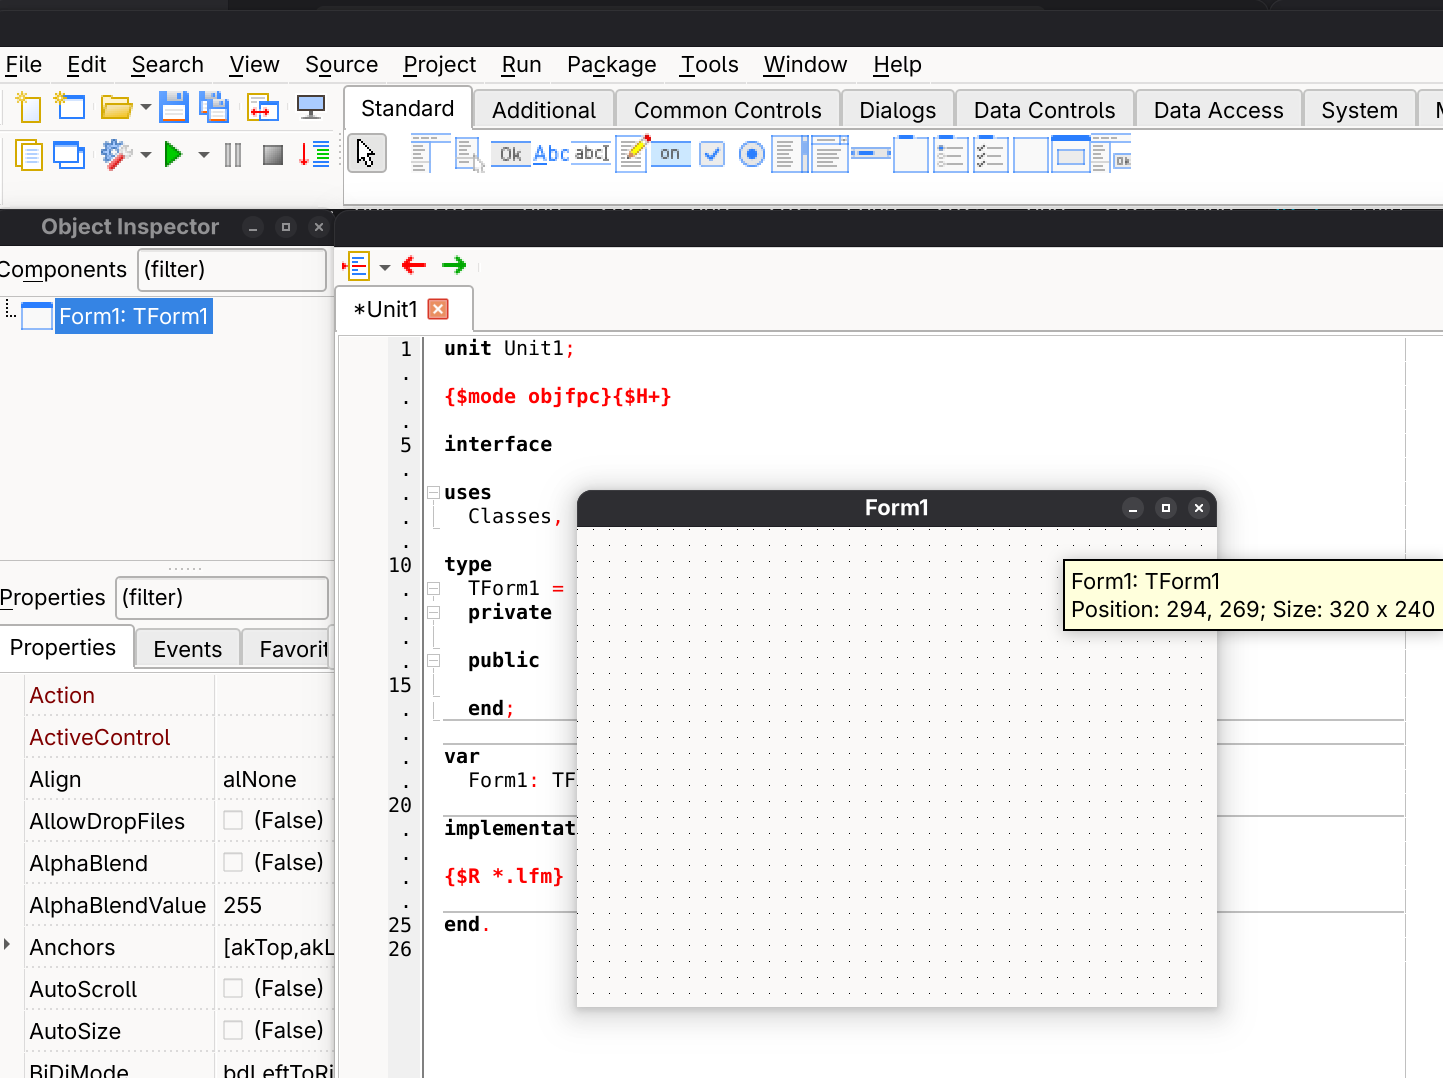Toggle the AlphaBlend checkbox
The height and width of the screenshot is (1078, 1443).
point(233,862)
